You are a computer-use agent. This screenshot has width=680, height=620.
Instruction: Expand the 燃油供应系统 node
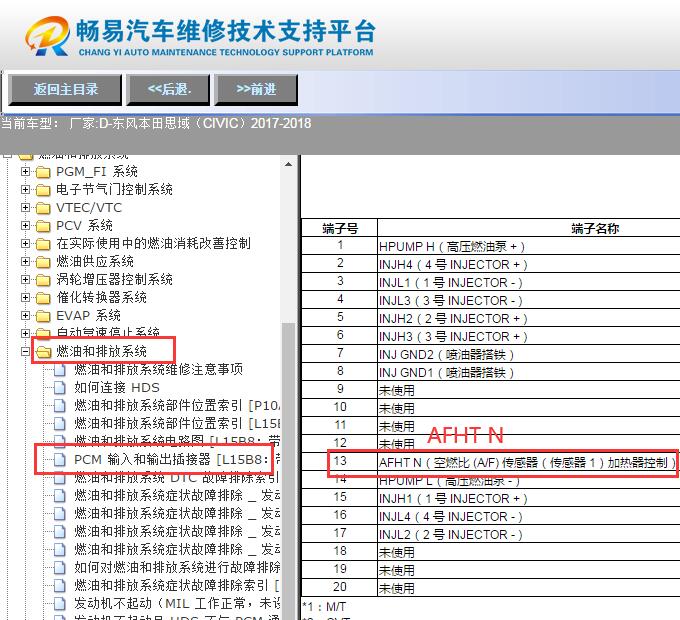coord(26,261)
